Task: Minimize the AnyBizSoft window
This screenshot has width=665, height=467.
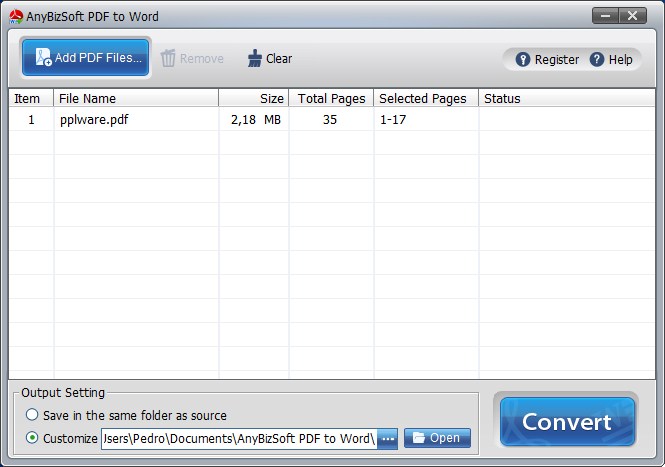Action: click(606, 16)
